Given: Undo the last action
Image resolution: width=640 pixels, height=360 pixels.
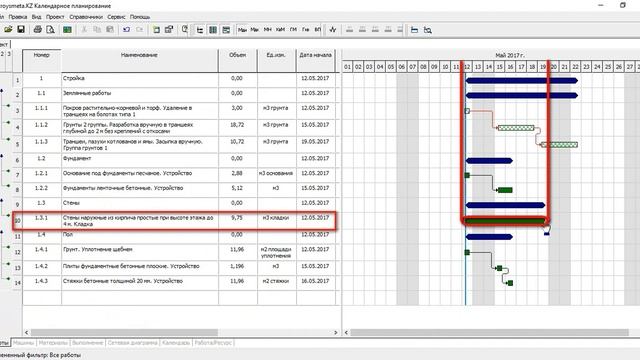Looking at the screenshot, I should [x=127, y=29].
